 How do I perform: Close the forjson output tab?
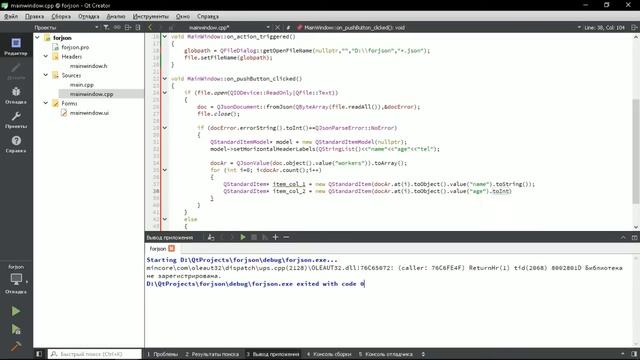[171, 248]
